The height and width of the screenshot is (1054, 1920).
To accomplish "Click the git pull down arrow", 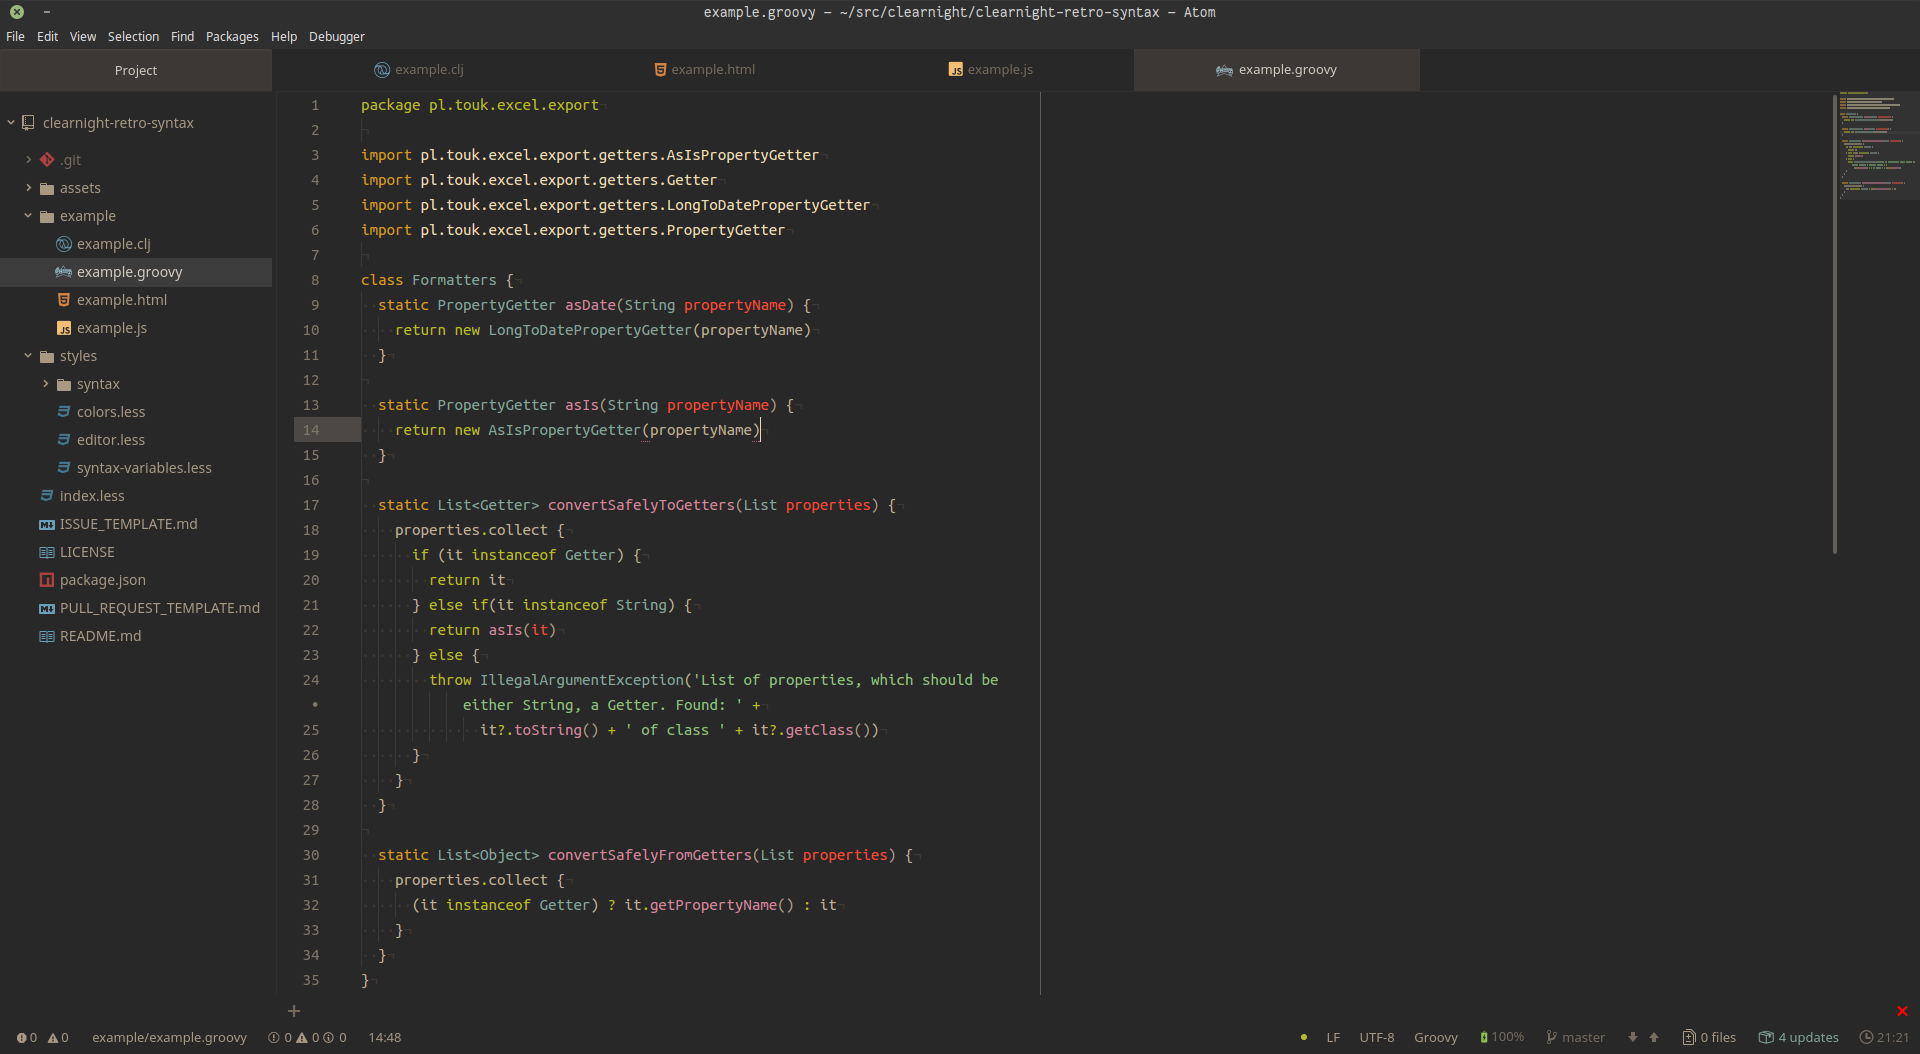I will click(1633, 1038).
